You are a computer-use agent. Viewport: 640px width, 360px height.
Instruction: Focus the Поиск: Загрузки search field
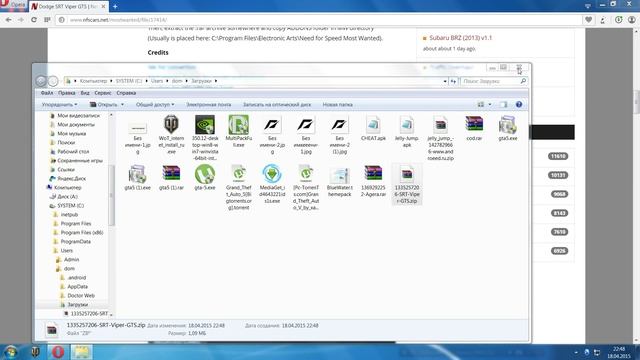click(490, 81)
